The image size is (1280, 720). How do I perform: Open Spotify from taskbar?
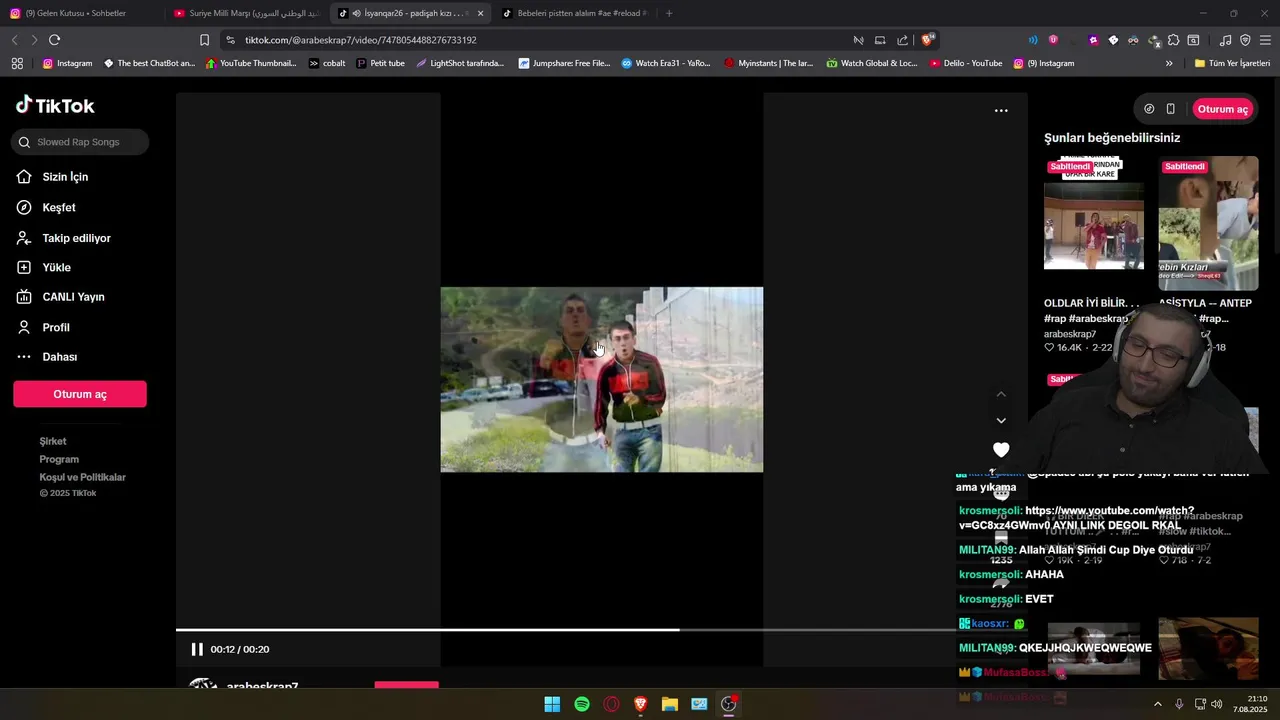[x=582, y=704]
